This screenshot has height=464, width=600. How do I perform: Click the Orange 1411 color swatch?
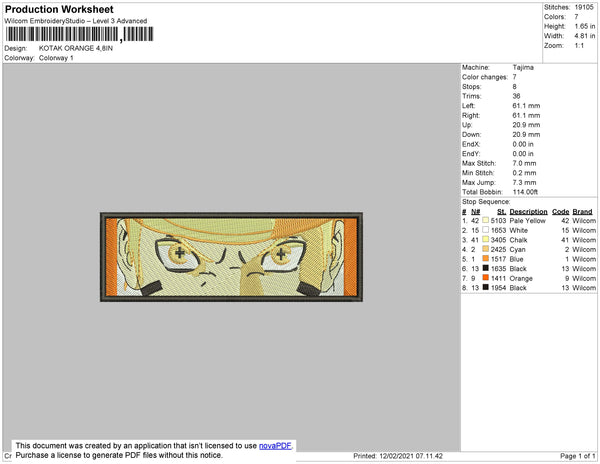[486, 278]
